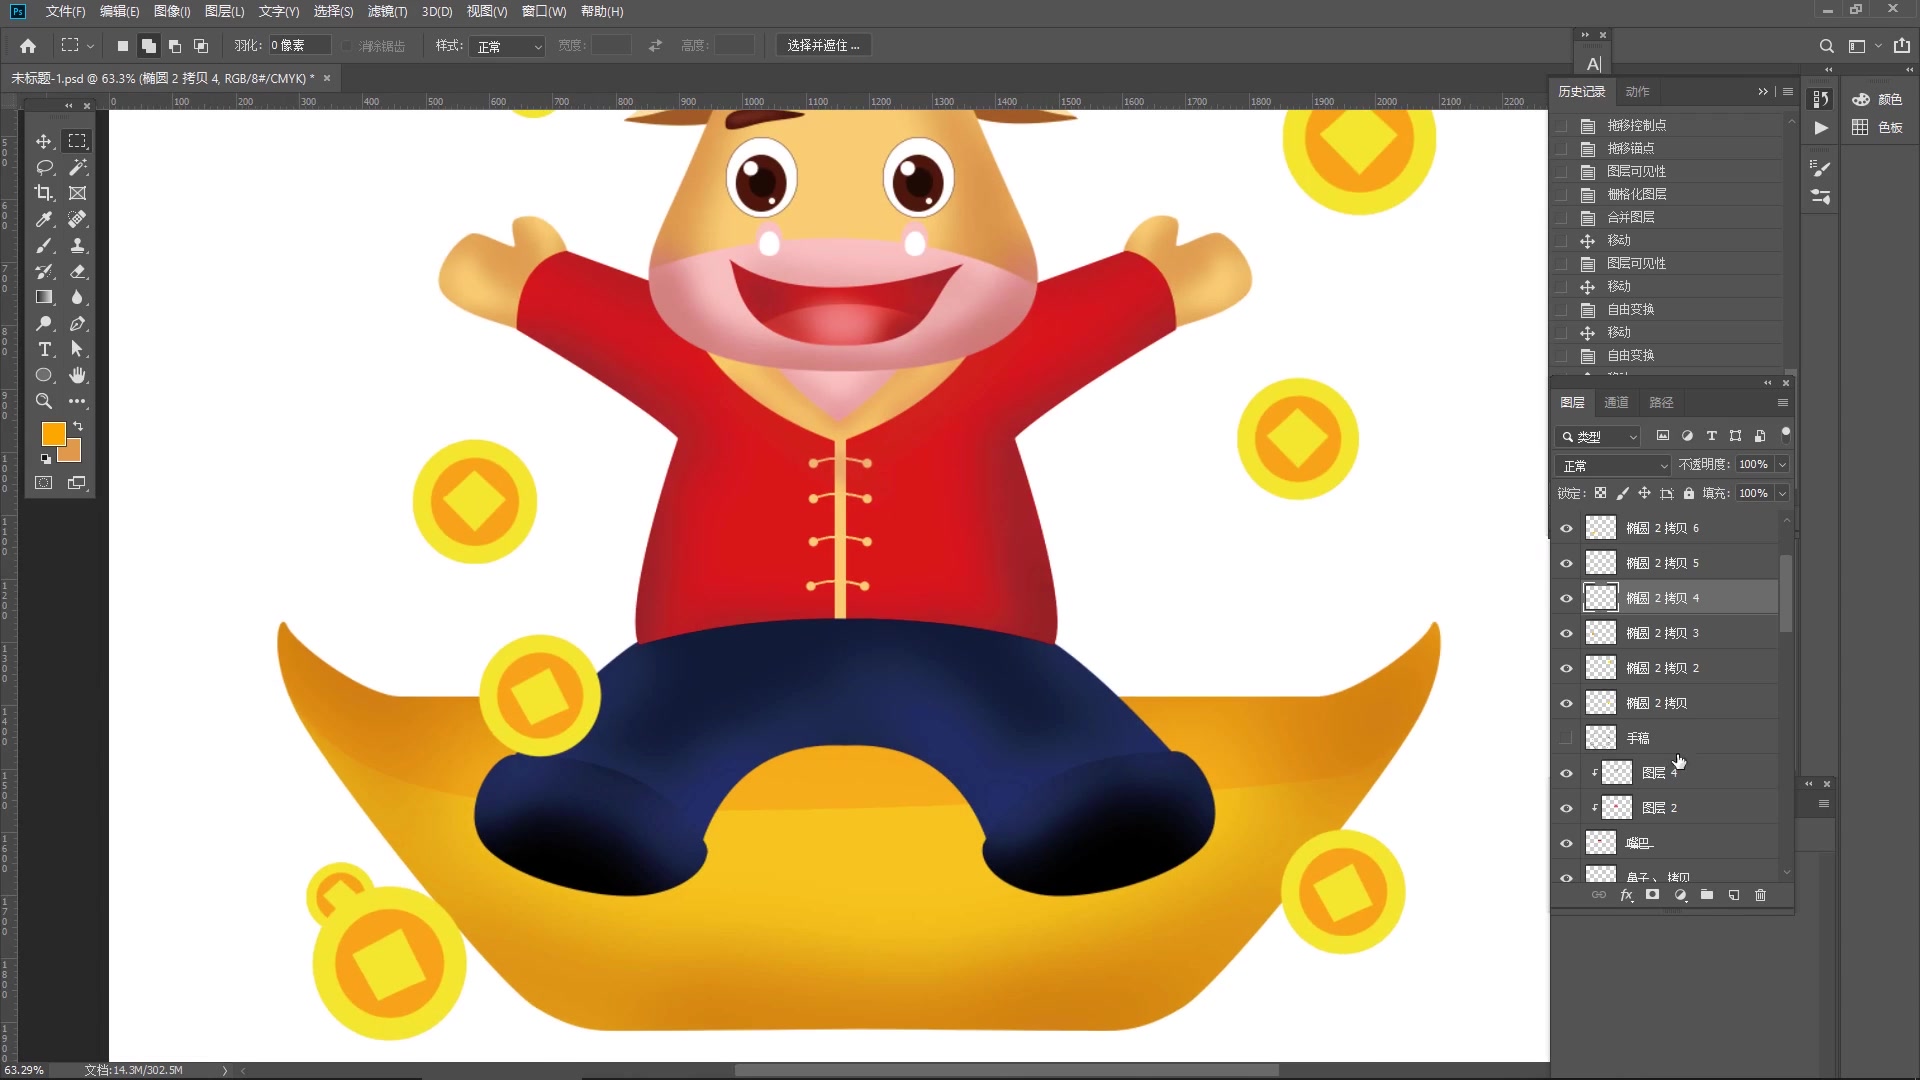1920x1080 pixels.
Task: Select the Move tool
Action: [44, 141]
